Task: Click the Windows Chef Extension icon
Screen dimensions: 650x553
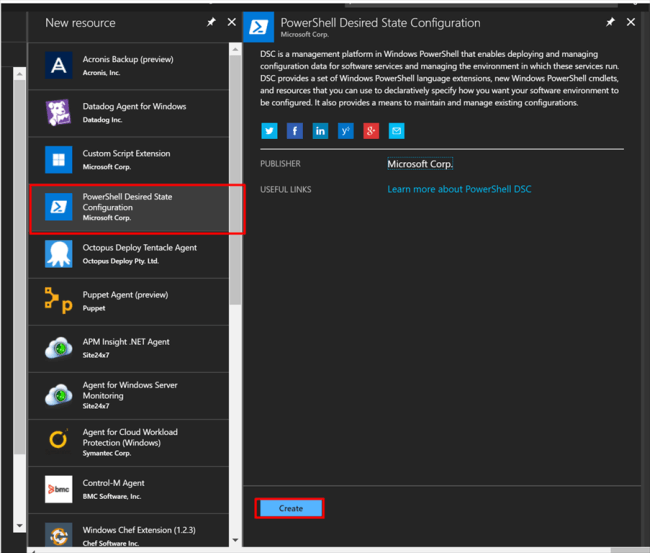Action: click(58, 536)
